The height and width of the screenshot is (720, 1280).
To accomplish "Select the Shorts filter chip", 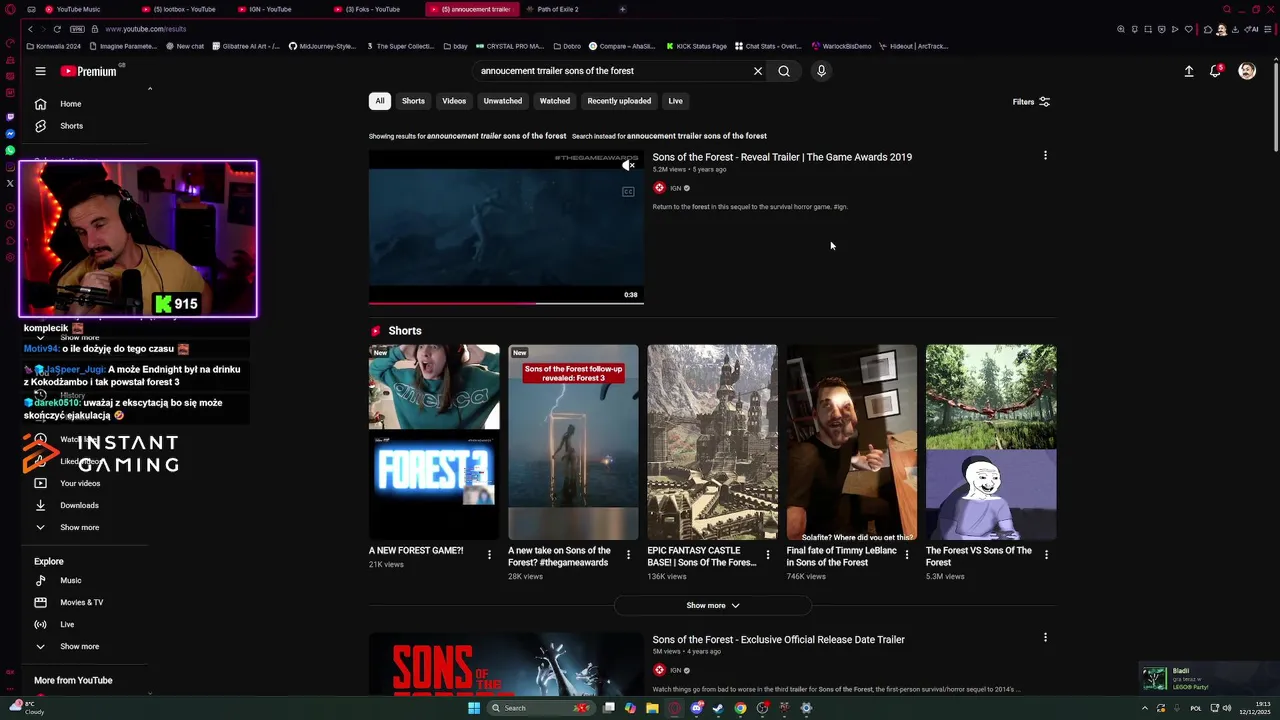I will tap(413, 101).
